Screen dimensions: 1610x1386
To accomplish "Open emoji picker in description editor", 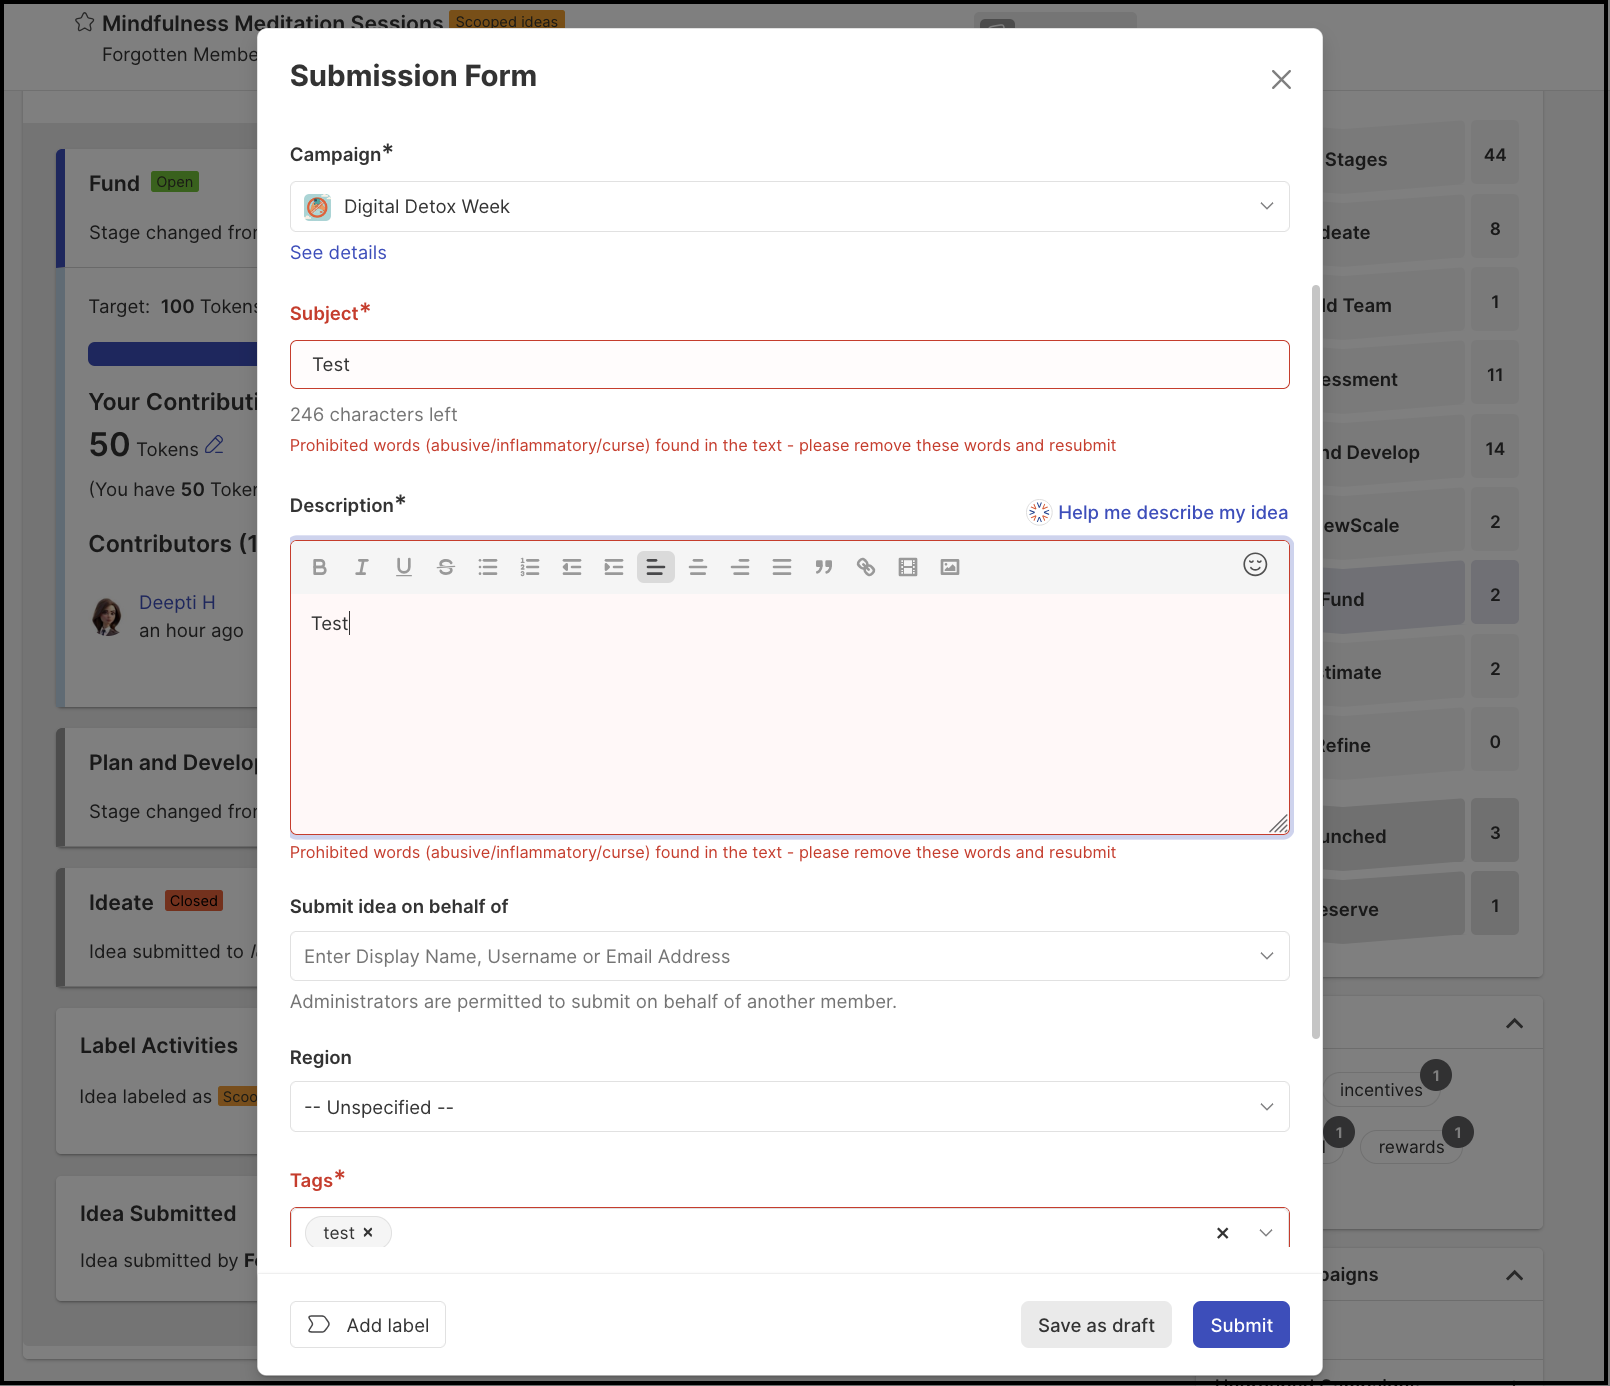I will tap(1255, 565).
